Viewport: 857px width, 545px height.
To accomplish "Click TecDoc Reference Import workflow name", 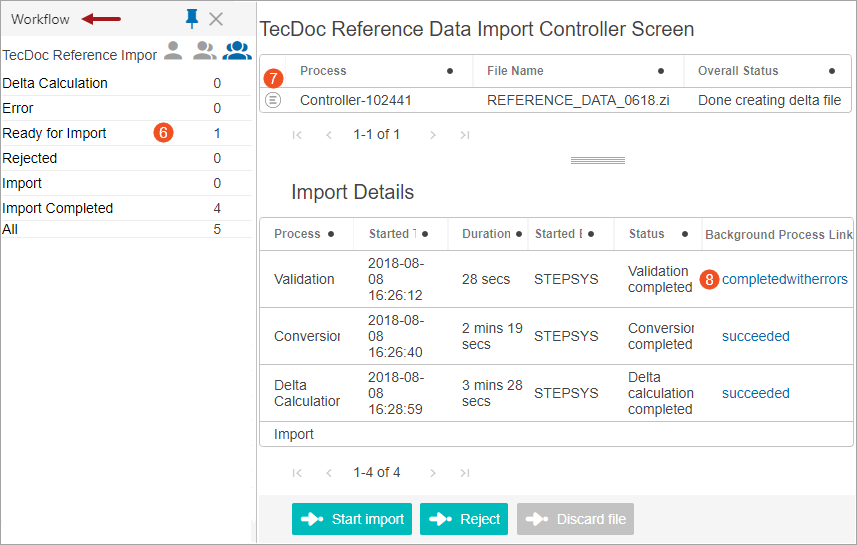I will (80, 55).
